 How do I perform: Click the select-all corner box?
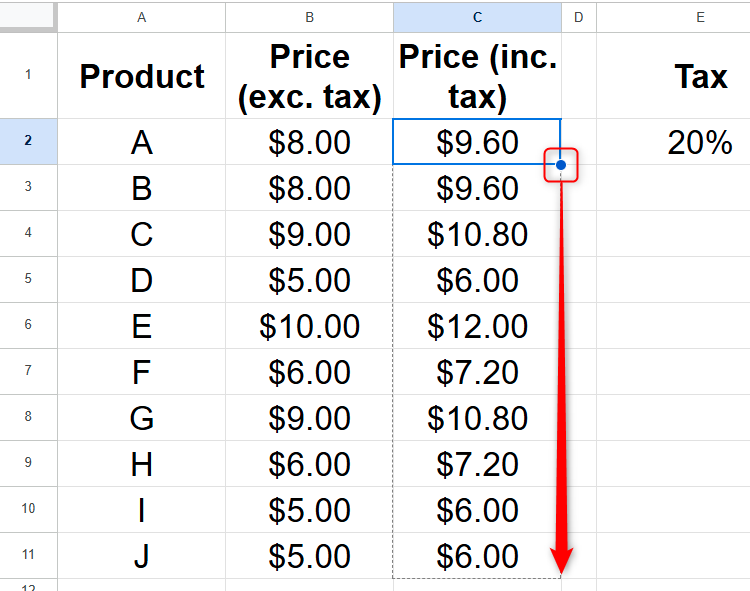coord(28,17)
